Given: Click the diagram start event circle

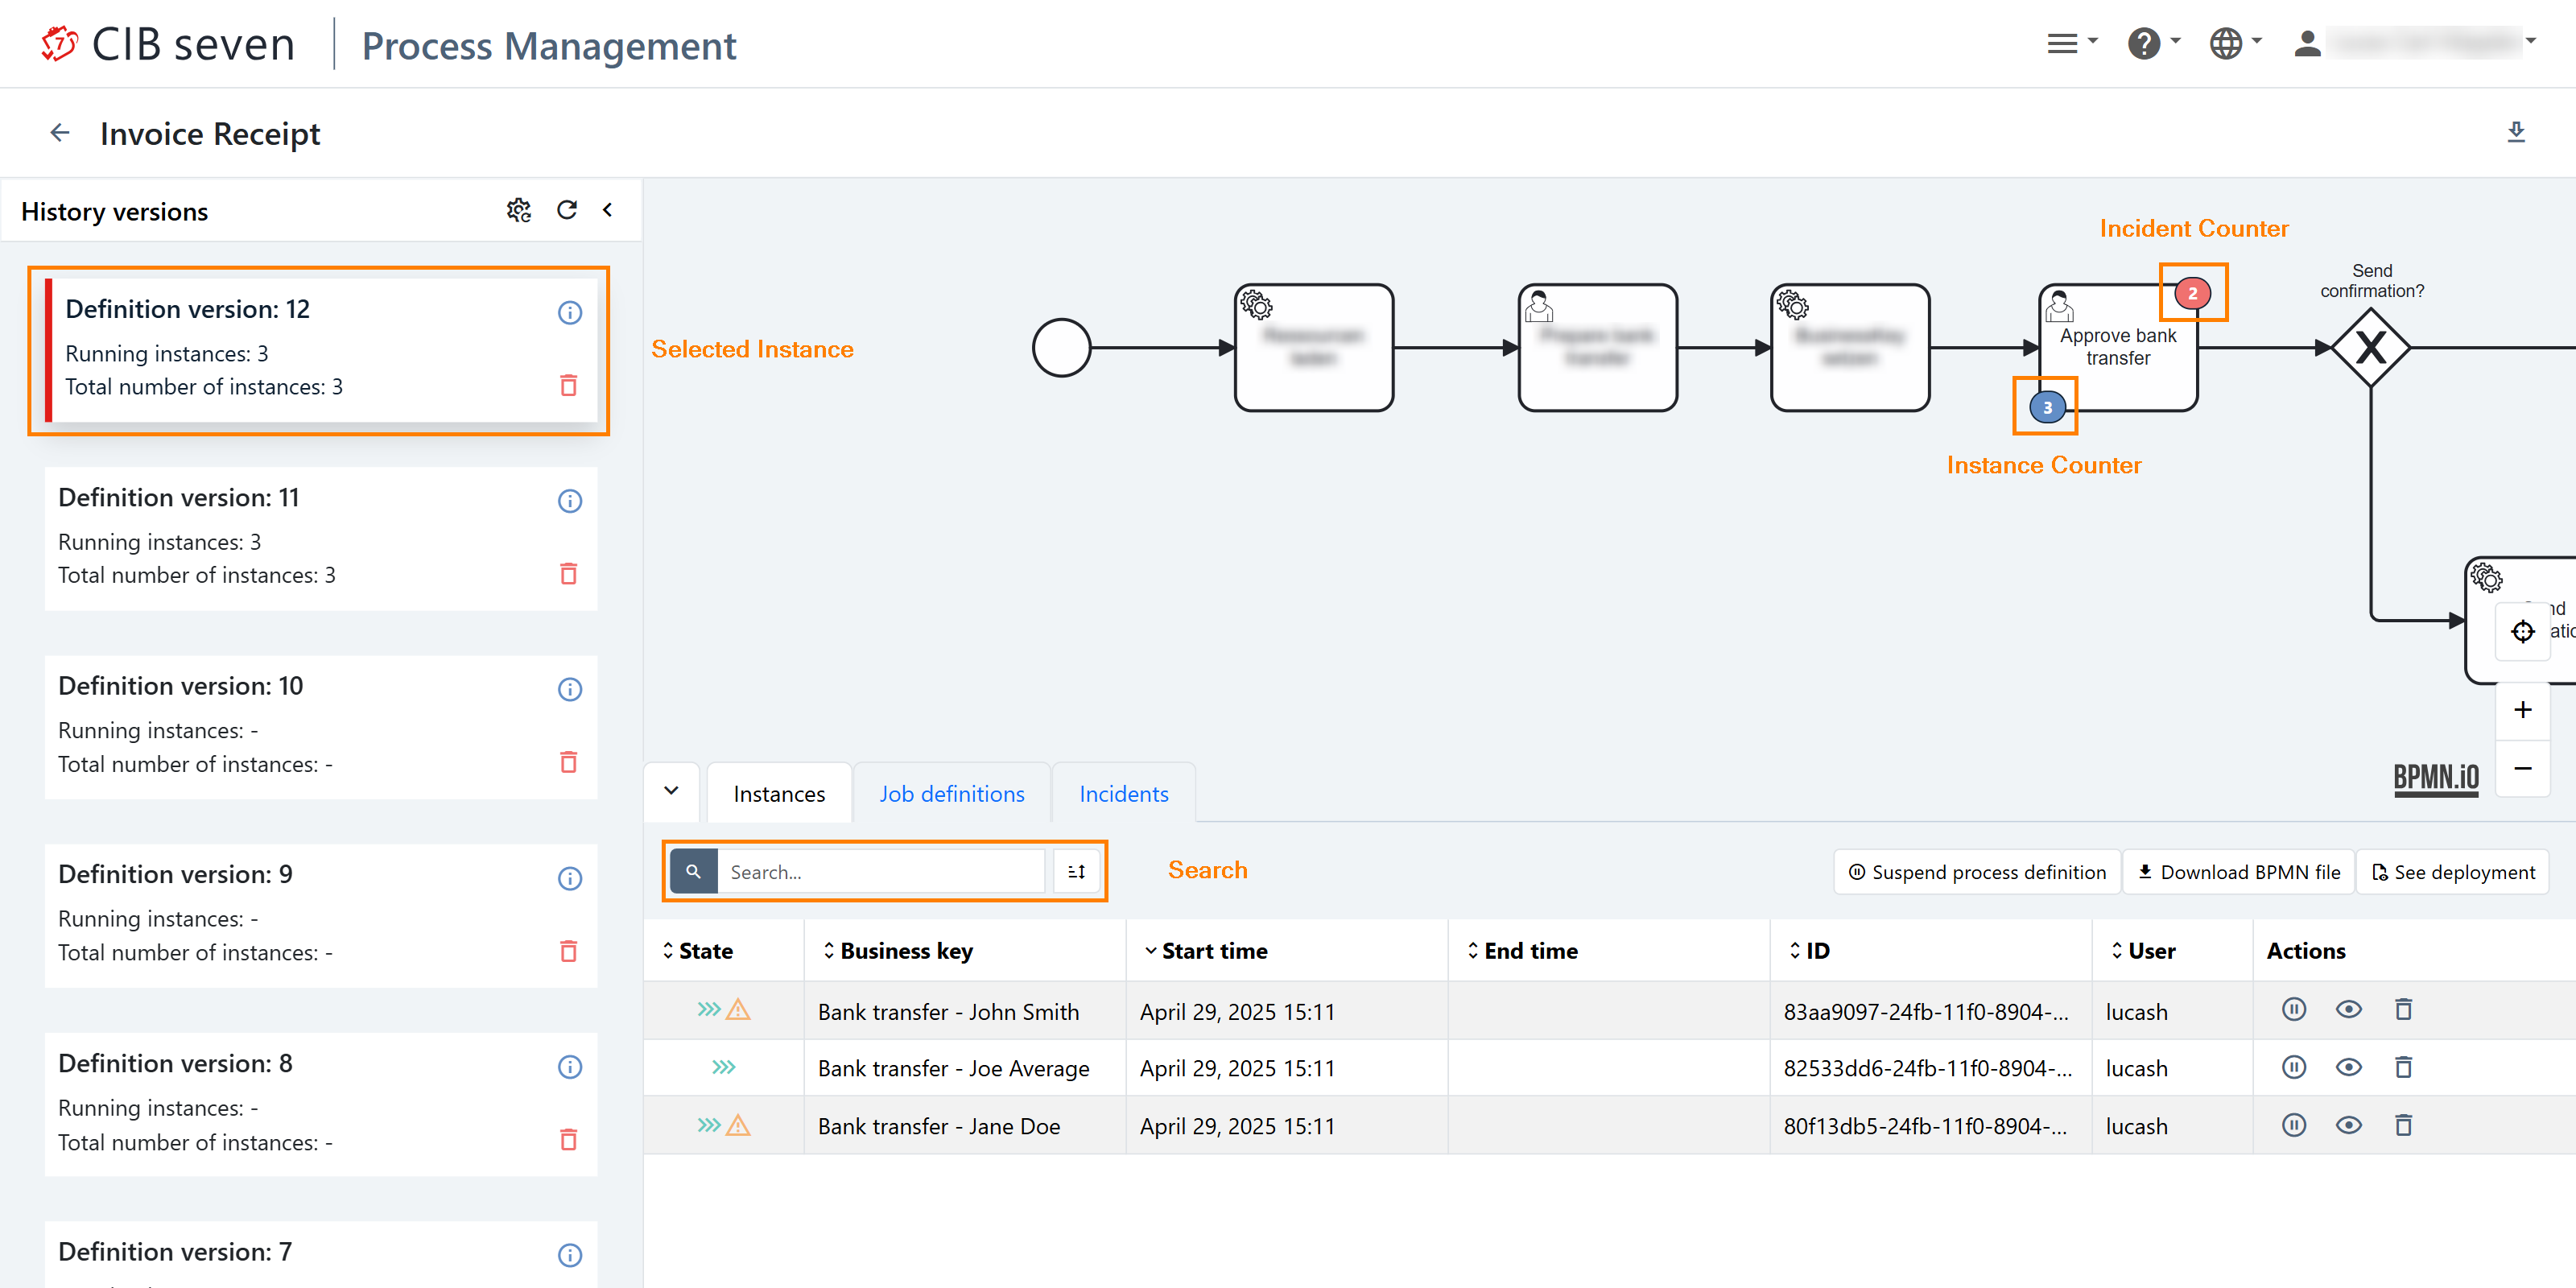Looking at the screenshot, I should [x=1061, y=348].
